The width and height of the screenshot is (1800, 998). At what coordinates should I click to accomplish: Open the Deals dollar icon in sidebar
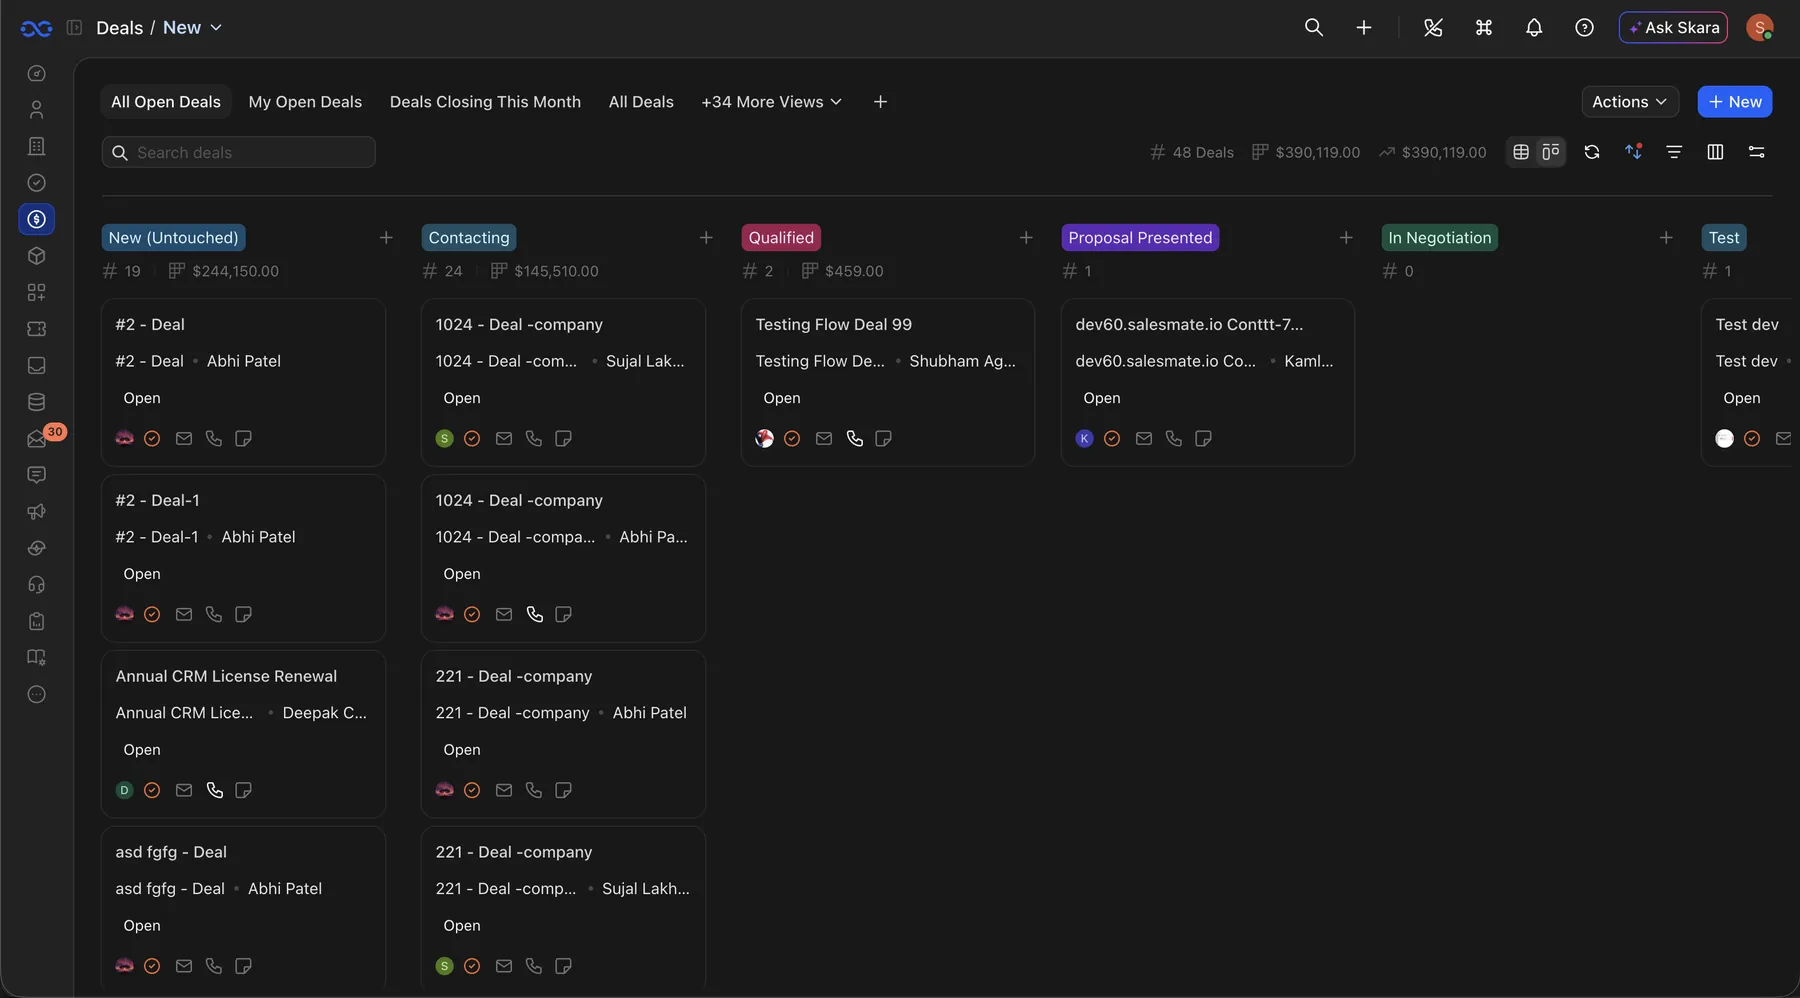coord(37,219)
